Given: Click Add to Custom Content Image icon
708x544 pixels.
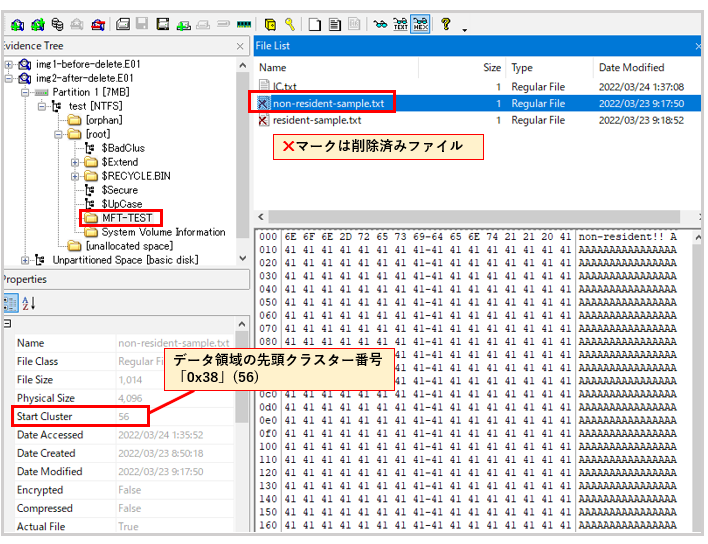Looking at the screenshot, I should click(183, 24).
